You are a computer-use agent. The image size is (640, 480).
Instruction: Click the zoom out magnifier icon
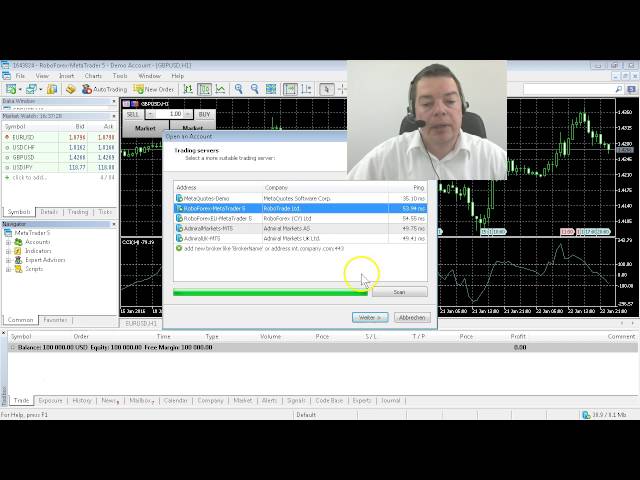(x=255, y=89)
